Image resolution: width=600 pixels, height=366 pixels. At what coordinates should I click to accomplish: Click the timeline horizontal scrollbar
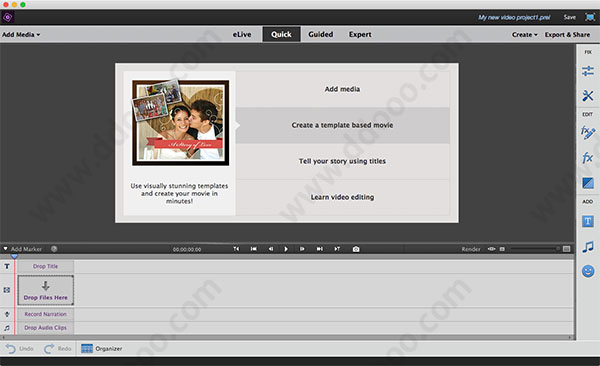(x=287, y=338)
